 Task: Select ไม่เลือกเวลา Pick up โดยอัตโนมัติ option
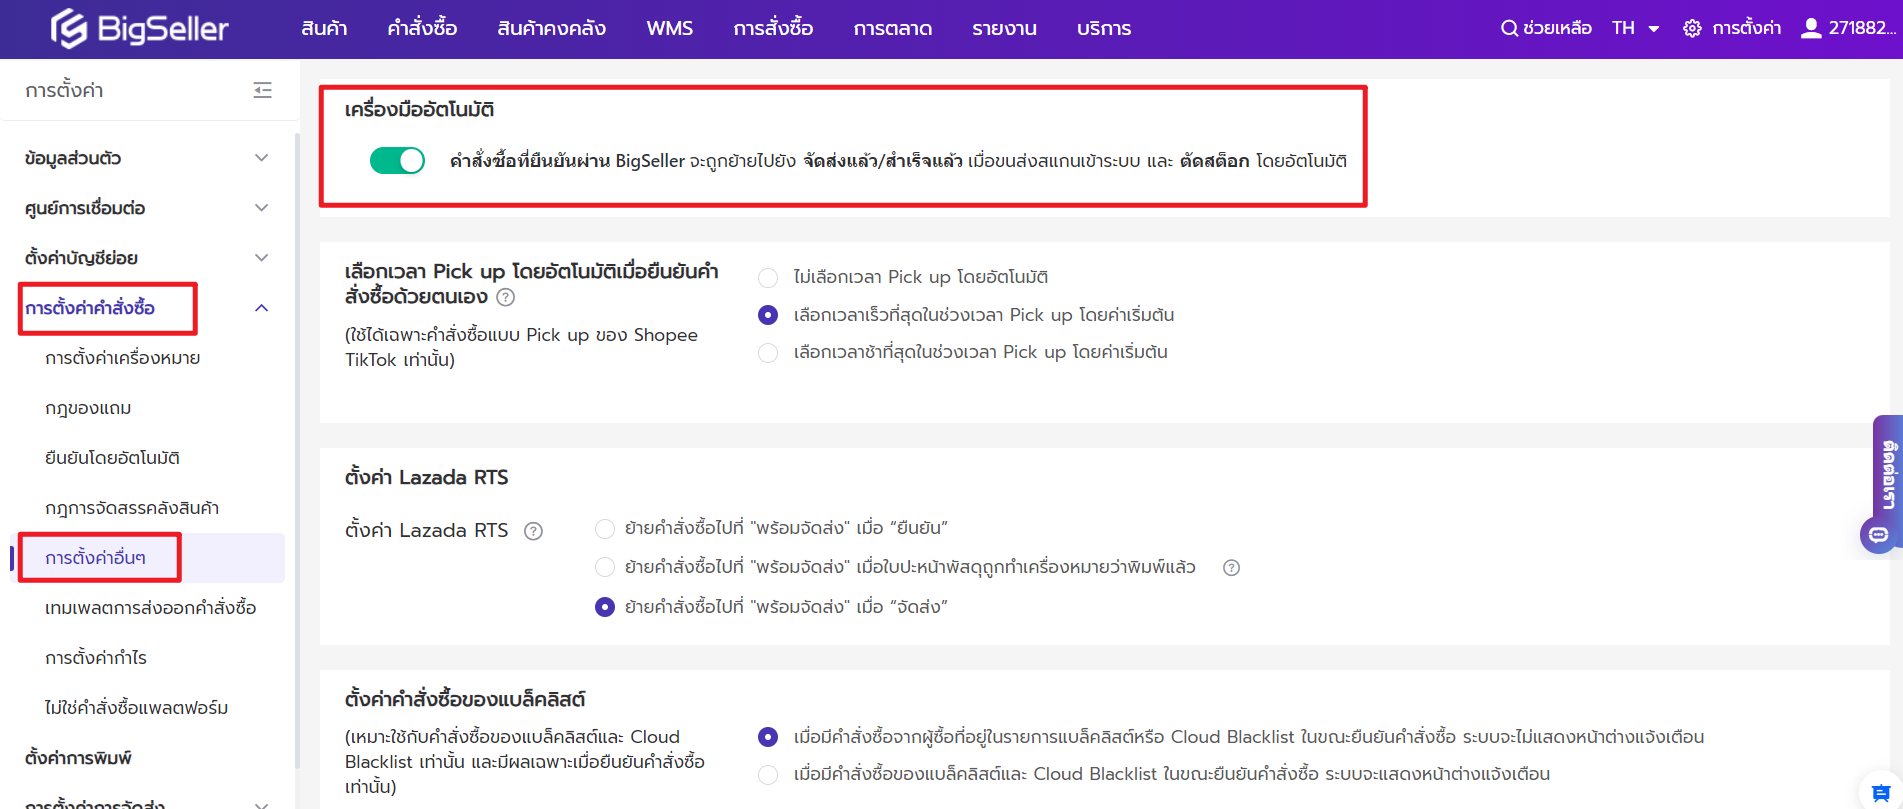pos(768,278)
